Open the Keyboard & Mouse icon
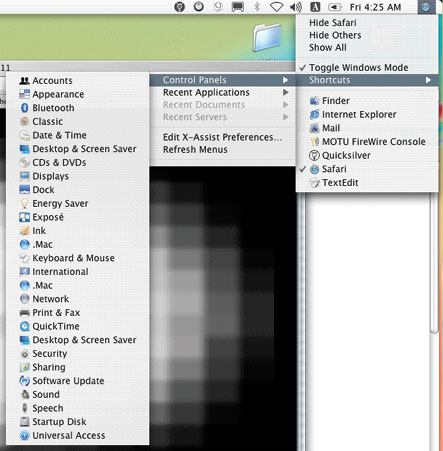This screenshot has width=443, height=451. click(24, 258)
